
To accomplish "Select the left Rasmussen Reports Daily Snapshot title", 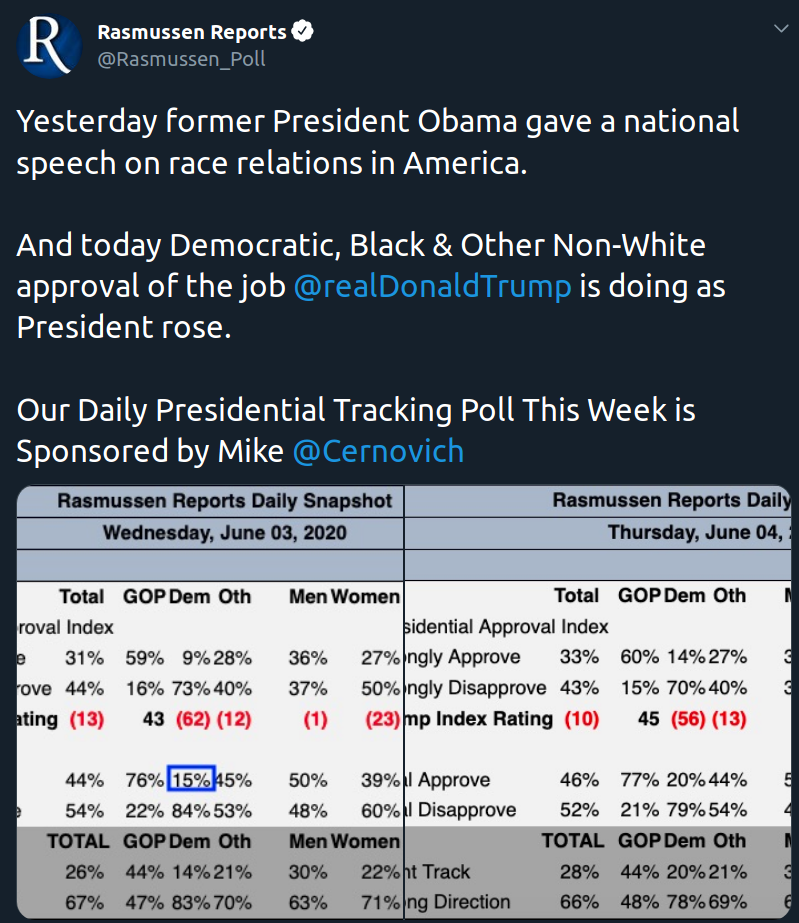I will tap(224, 500).
